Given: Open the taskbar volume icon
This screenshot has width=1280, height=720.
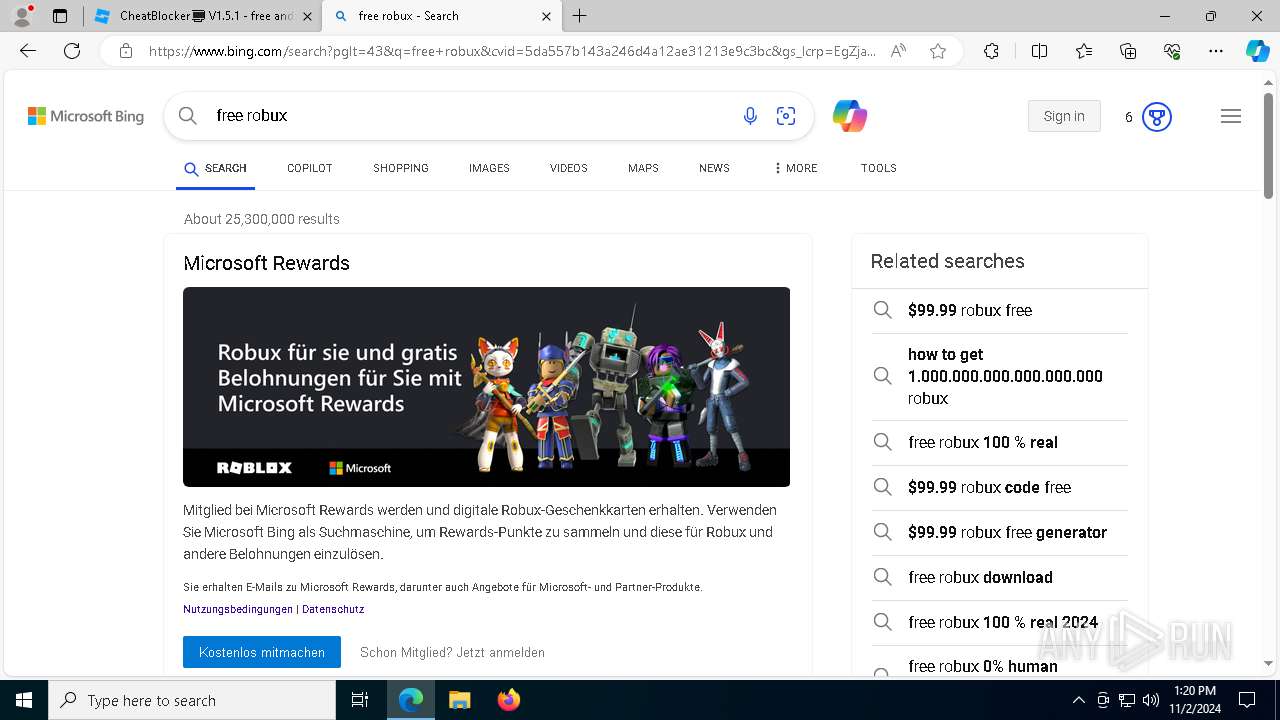Looking at the screenshot, I should point(1151,700).
